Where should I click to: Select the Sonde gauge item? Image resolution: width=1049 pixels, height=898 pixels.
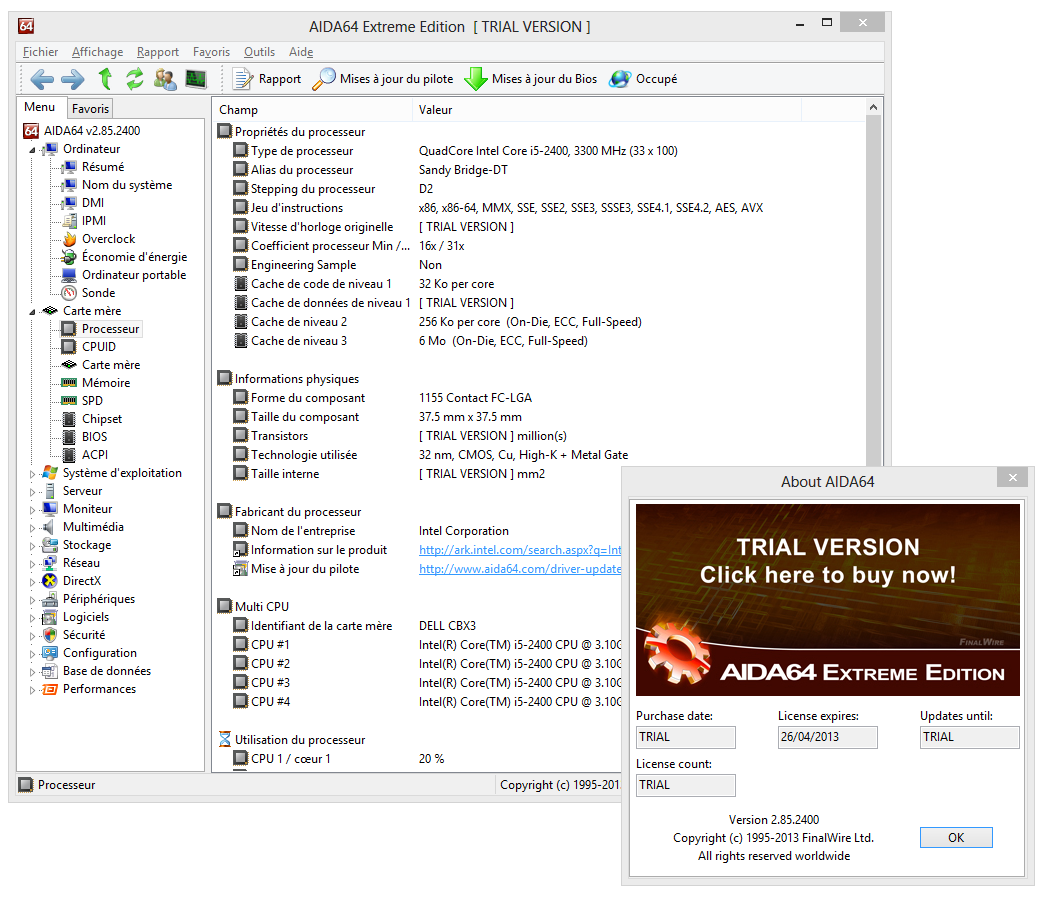[x=98, y=293]
